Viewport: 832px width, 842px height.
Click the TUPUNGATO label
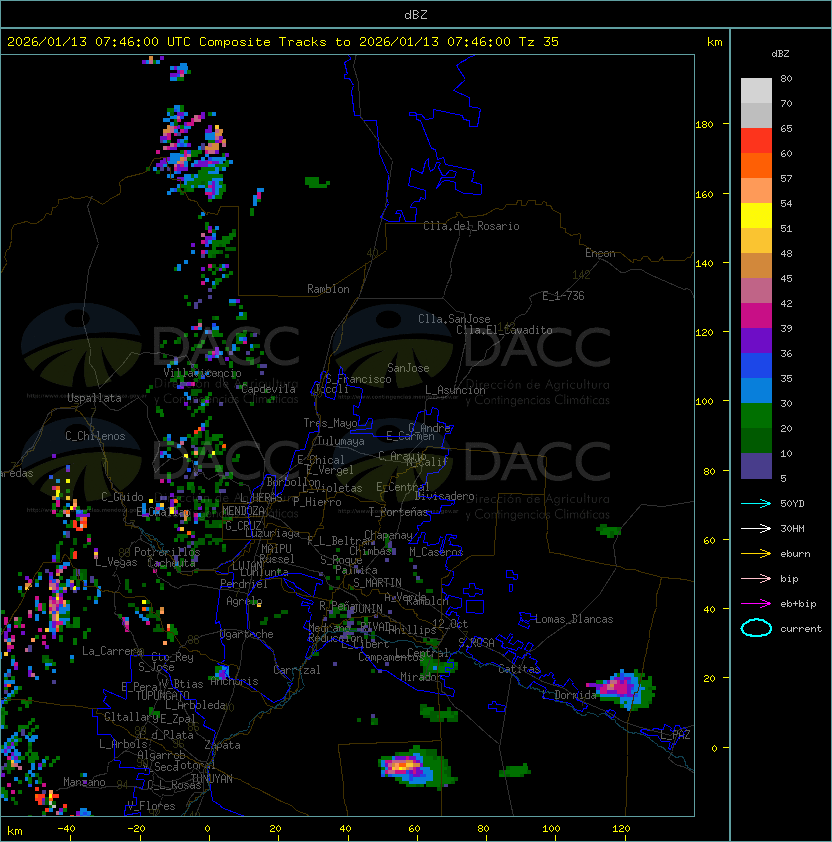pyautogui.click(x=162, y=696)
